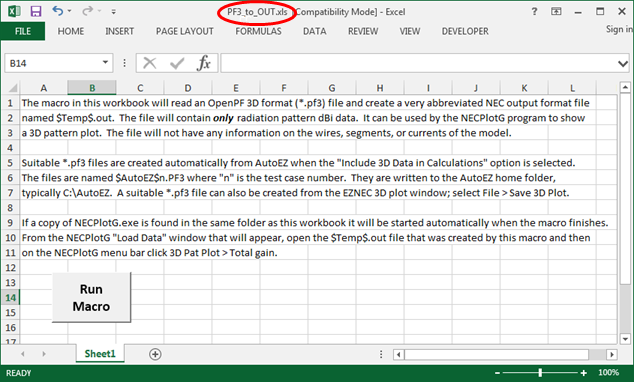Click the formula bar Cancel X icon
Screen dimensions: 634x382
150,63
